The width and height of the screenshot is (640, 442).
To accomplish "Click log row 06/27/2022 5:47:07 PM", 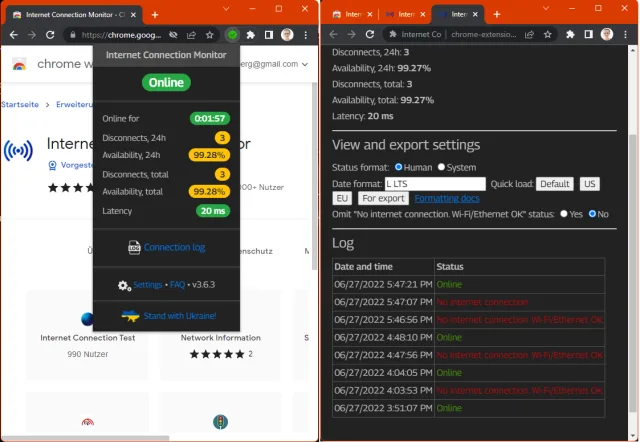I will click(469, 302).
